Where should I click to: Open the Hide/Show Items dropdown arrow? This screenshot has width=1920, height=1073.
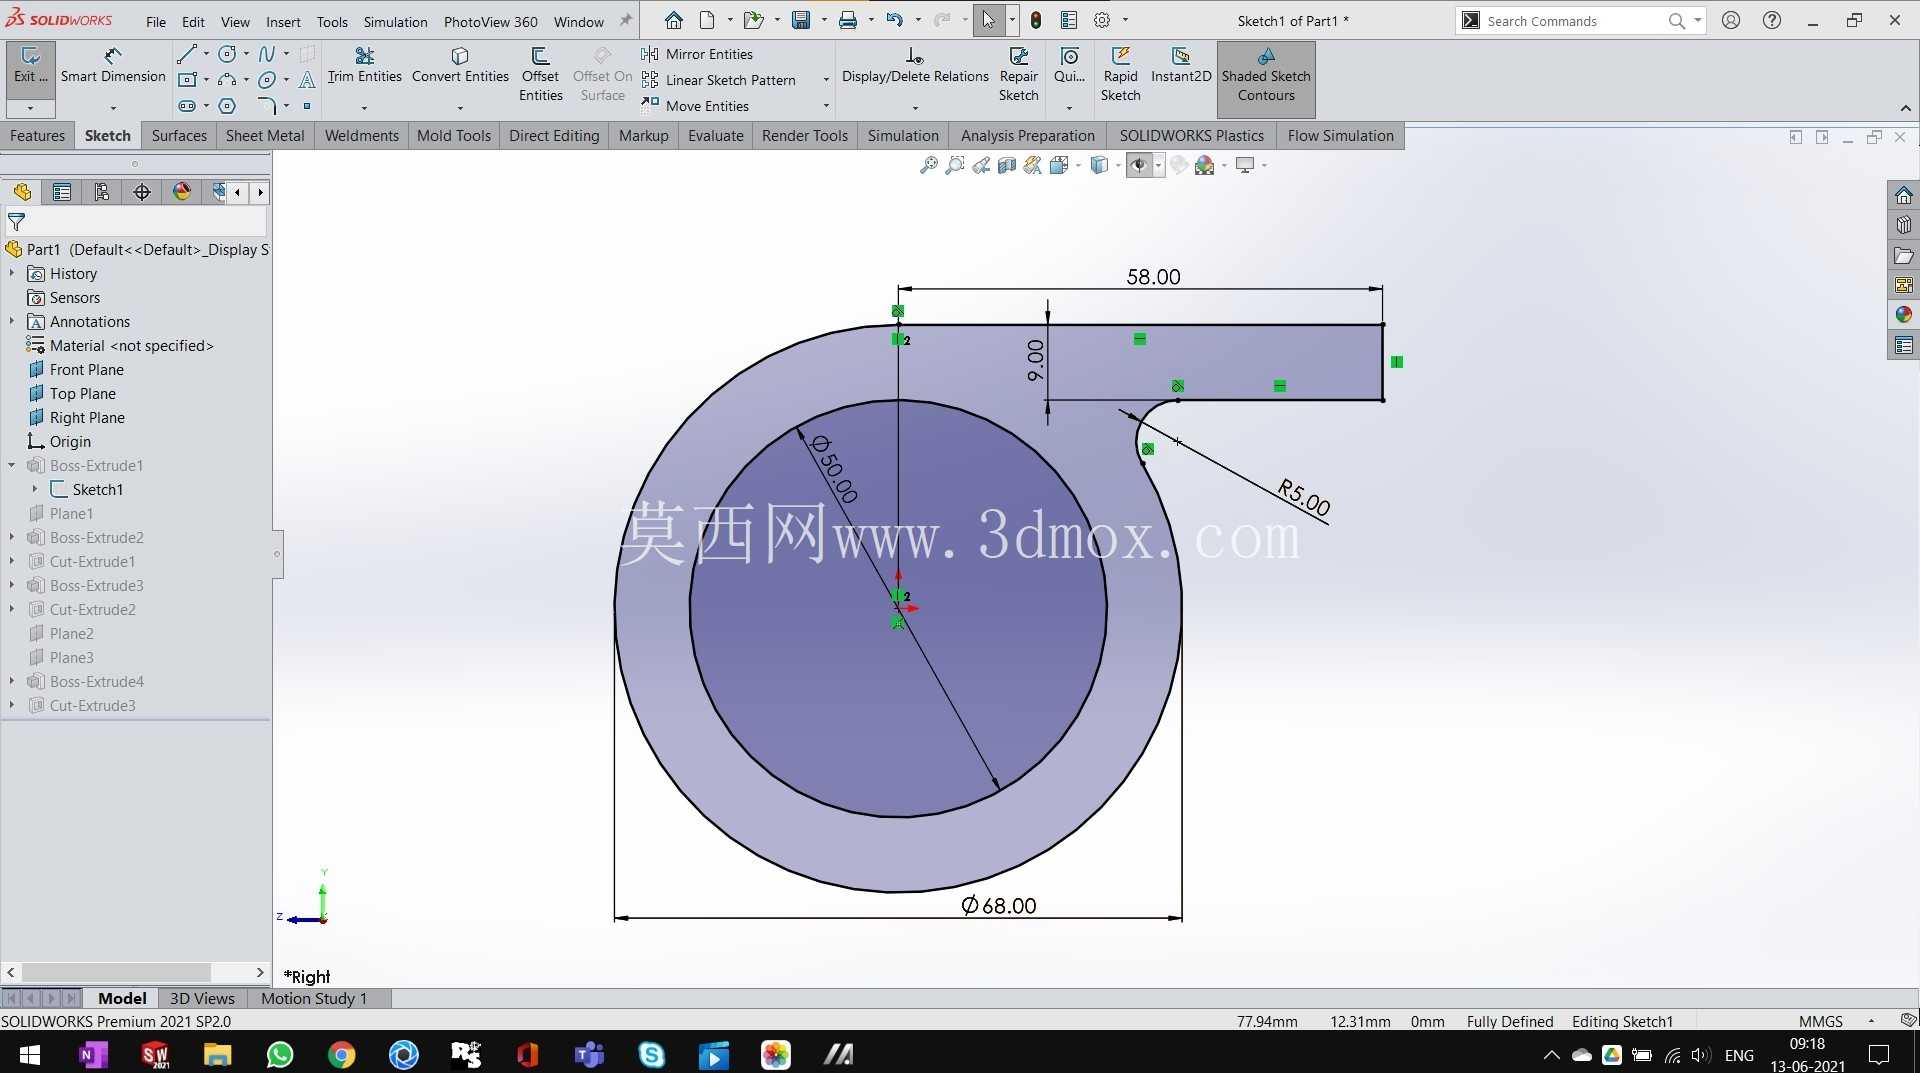1158,165
